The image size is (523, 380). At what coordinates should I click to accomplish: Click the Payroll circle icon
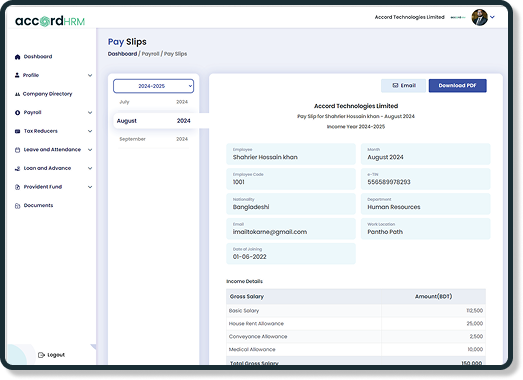tap(17, 113)
